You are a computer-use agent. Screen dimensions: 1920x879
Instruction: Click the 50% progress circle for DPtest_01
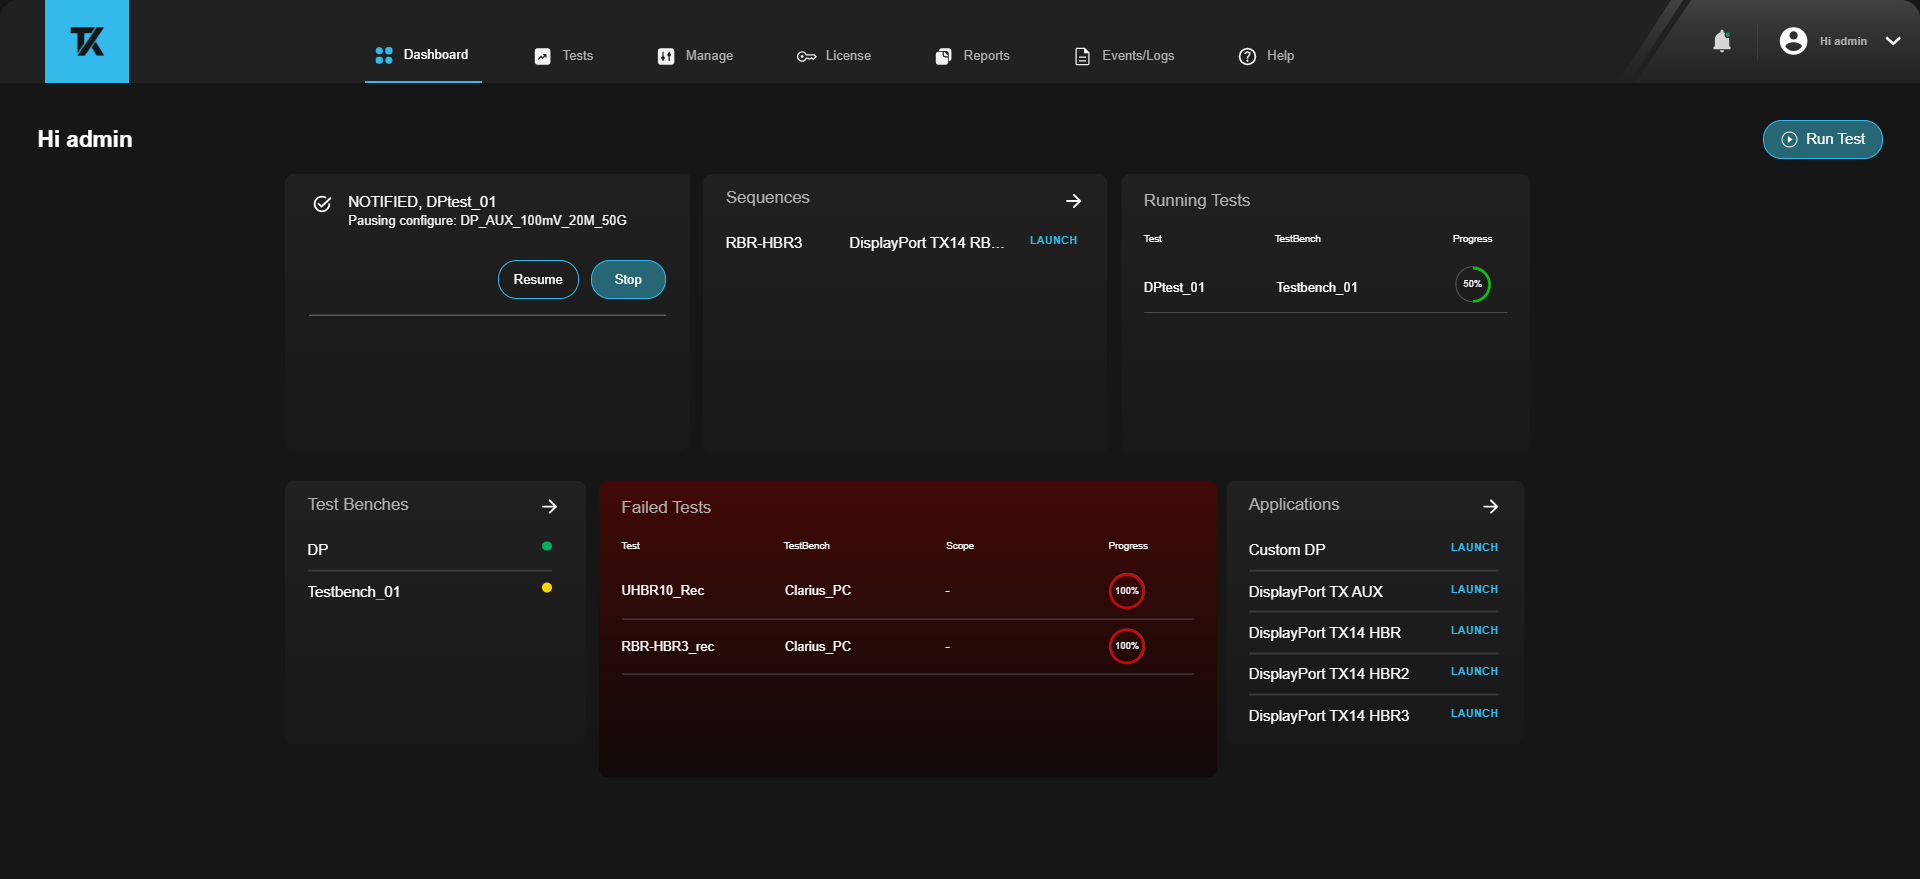point(1472,285)
